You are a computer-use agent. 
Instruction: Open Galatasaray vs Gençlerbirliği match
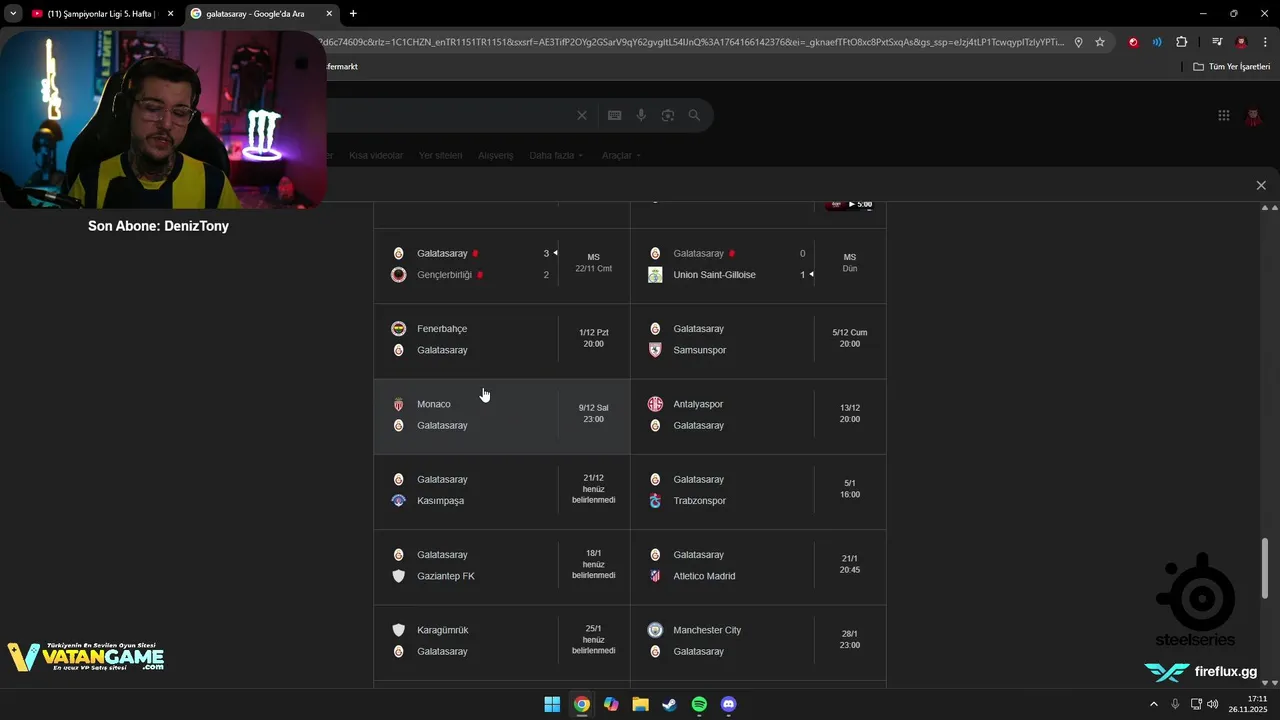point(502,265)
